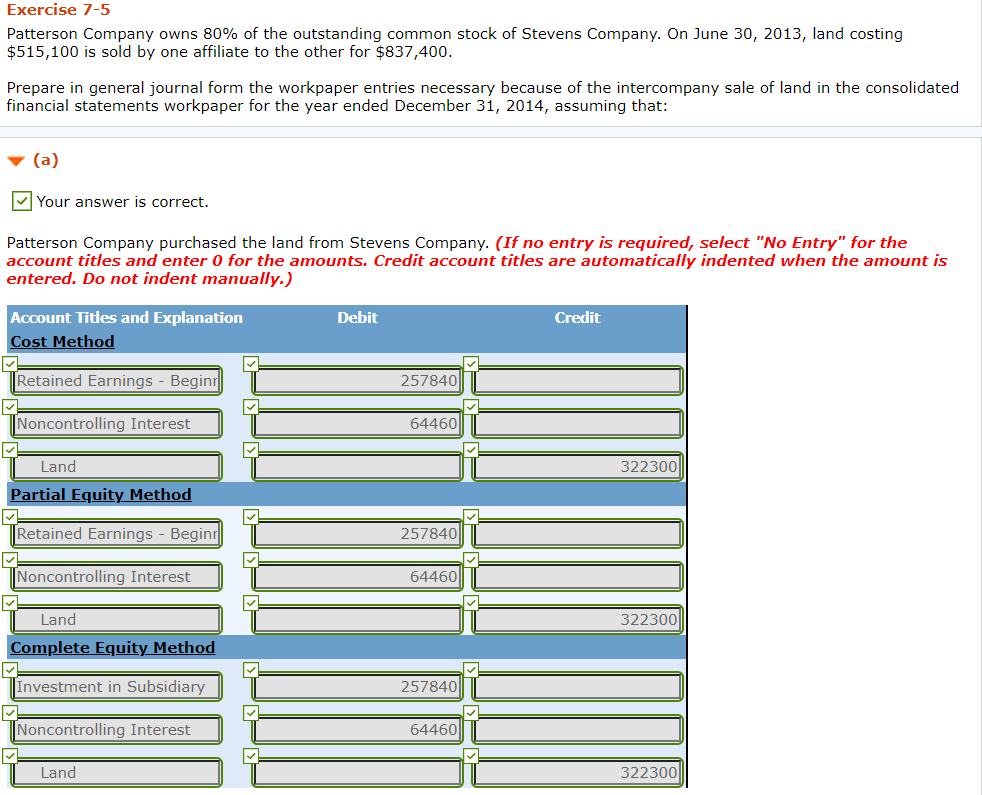982x795 pixels.
Task: Click empty credit field beside Cost Method Retained Earnings
Action: (577, 381)
